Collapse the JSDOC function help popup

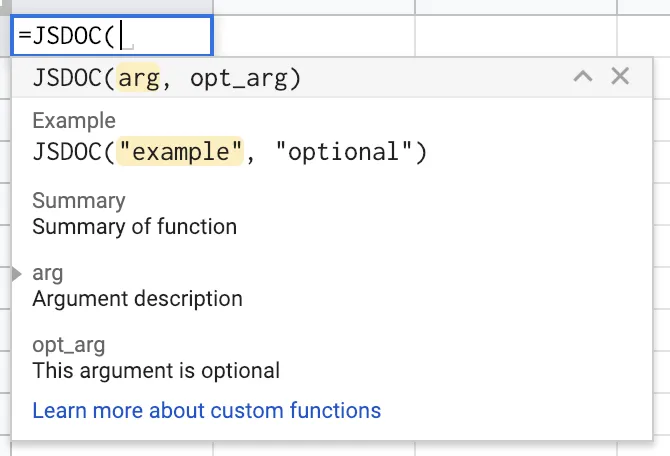point(583,77)
